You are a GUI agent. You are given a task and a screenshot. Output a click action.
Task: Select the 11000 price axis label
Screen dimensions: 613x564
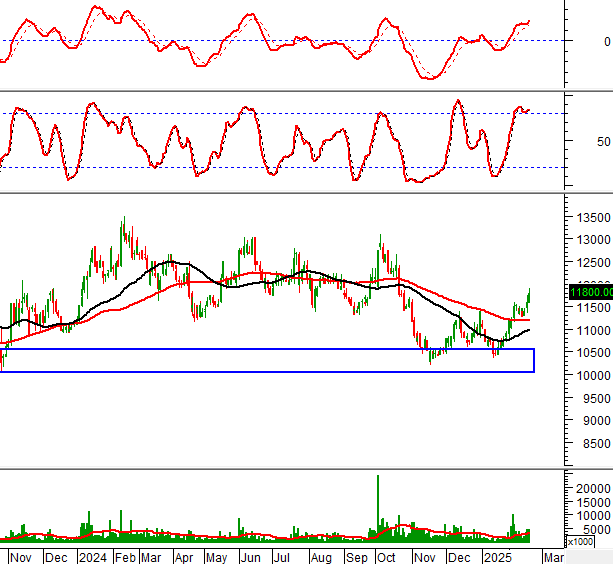593,331
